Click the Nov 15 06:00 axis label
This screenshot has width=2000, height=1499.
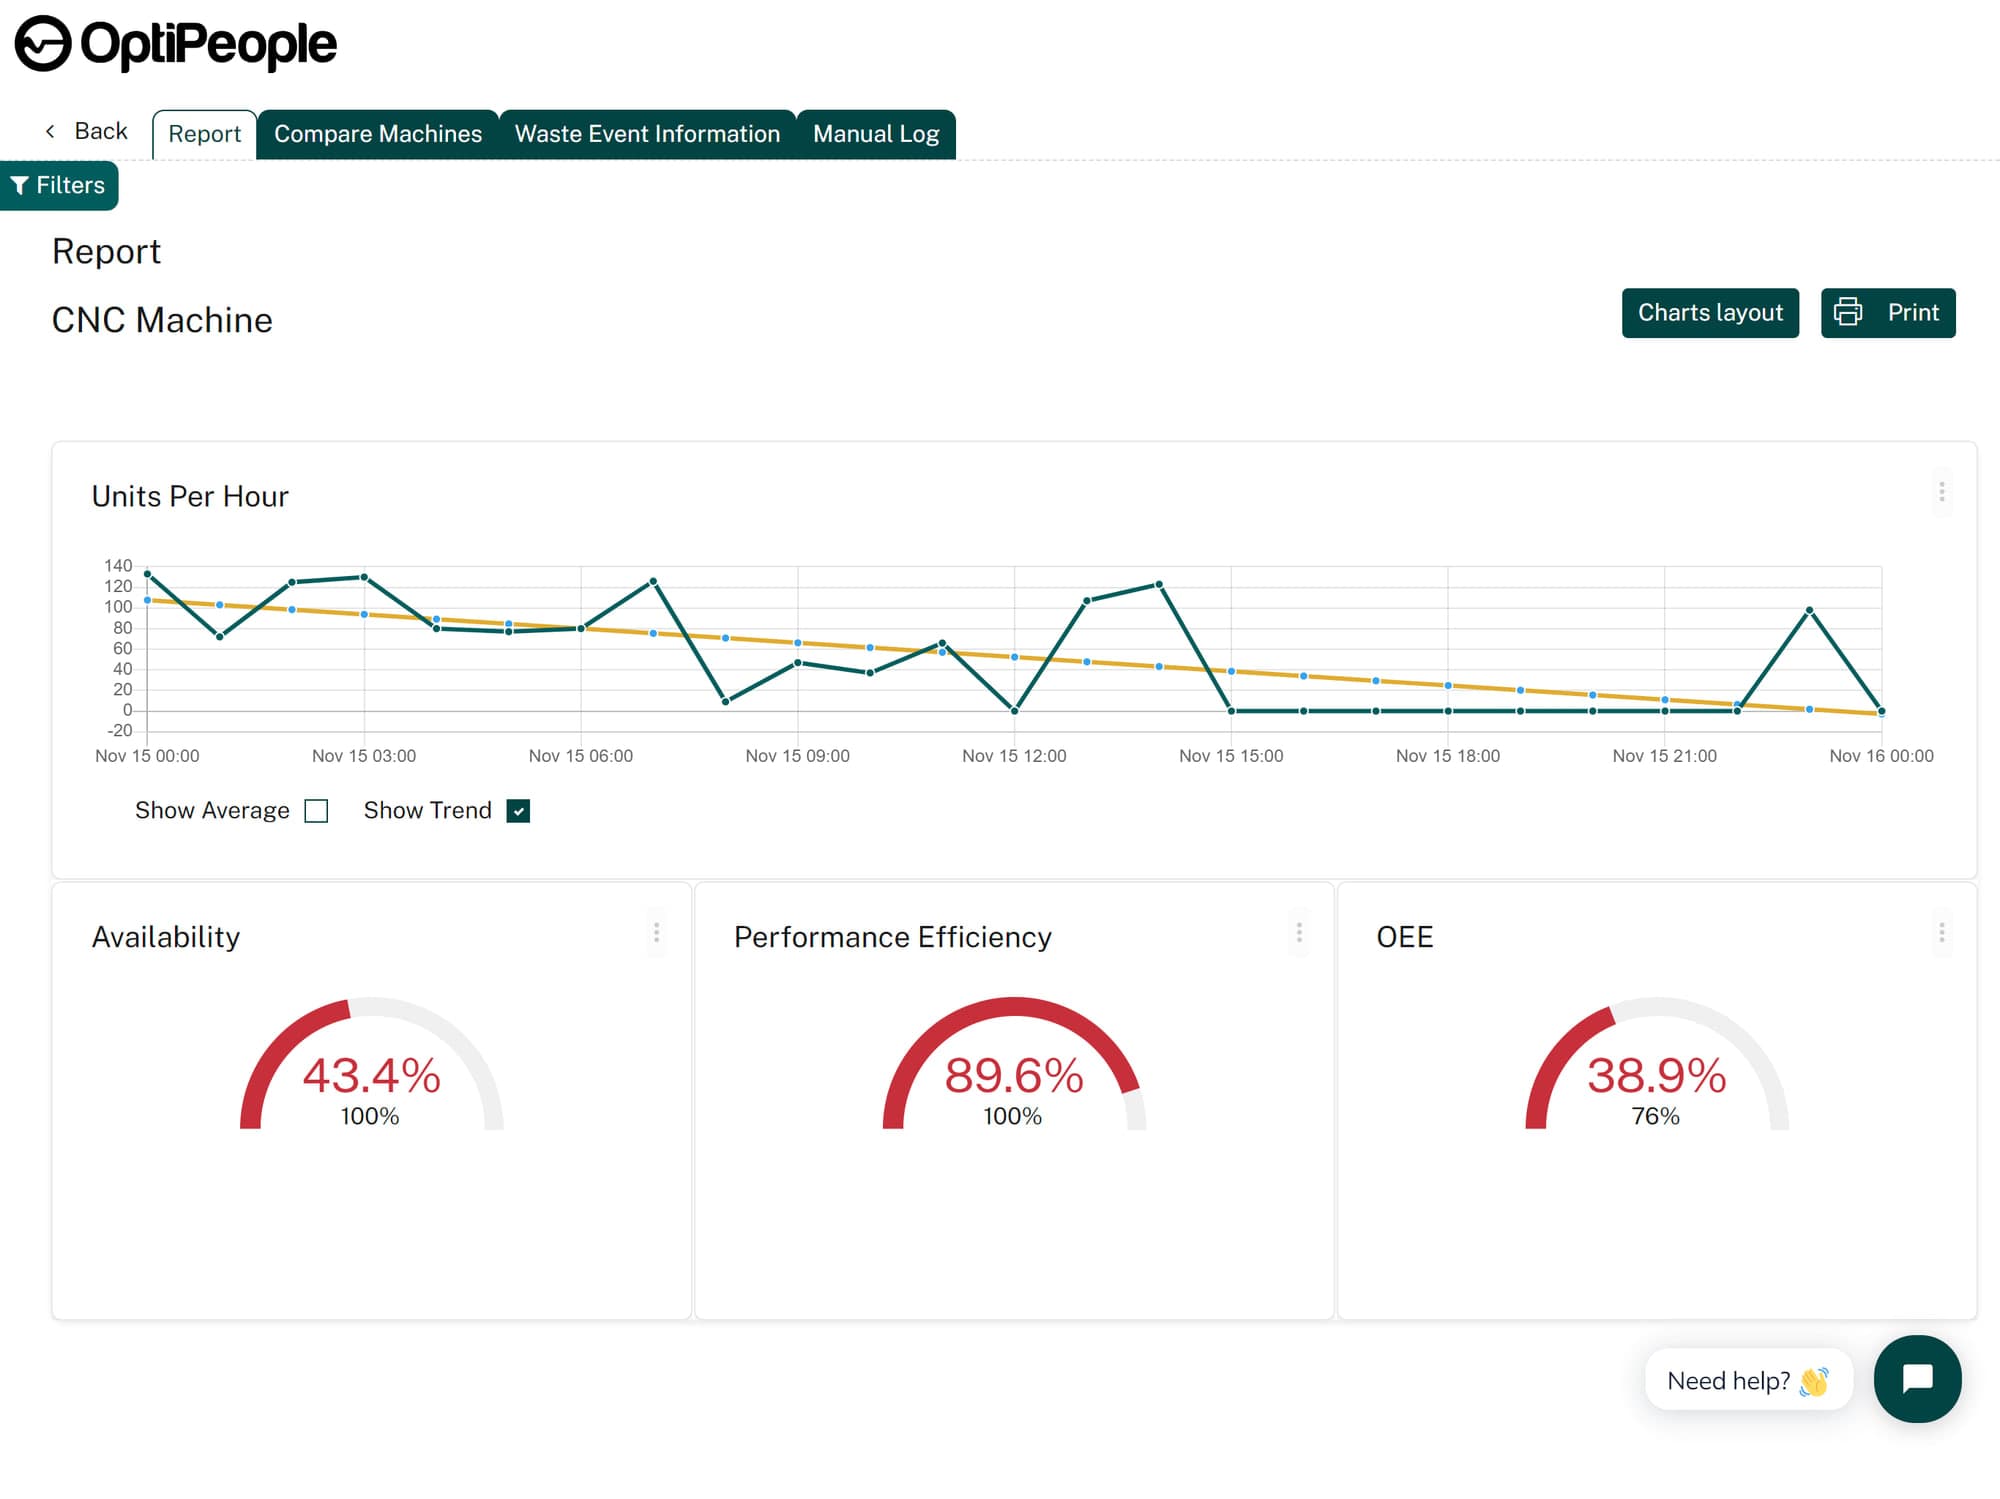(x=580, y=756)
